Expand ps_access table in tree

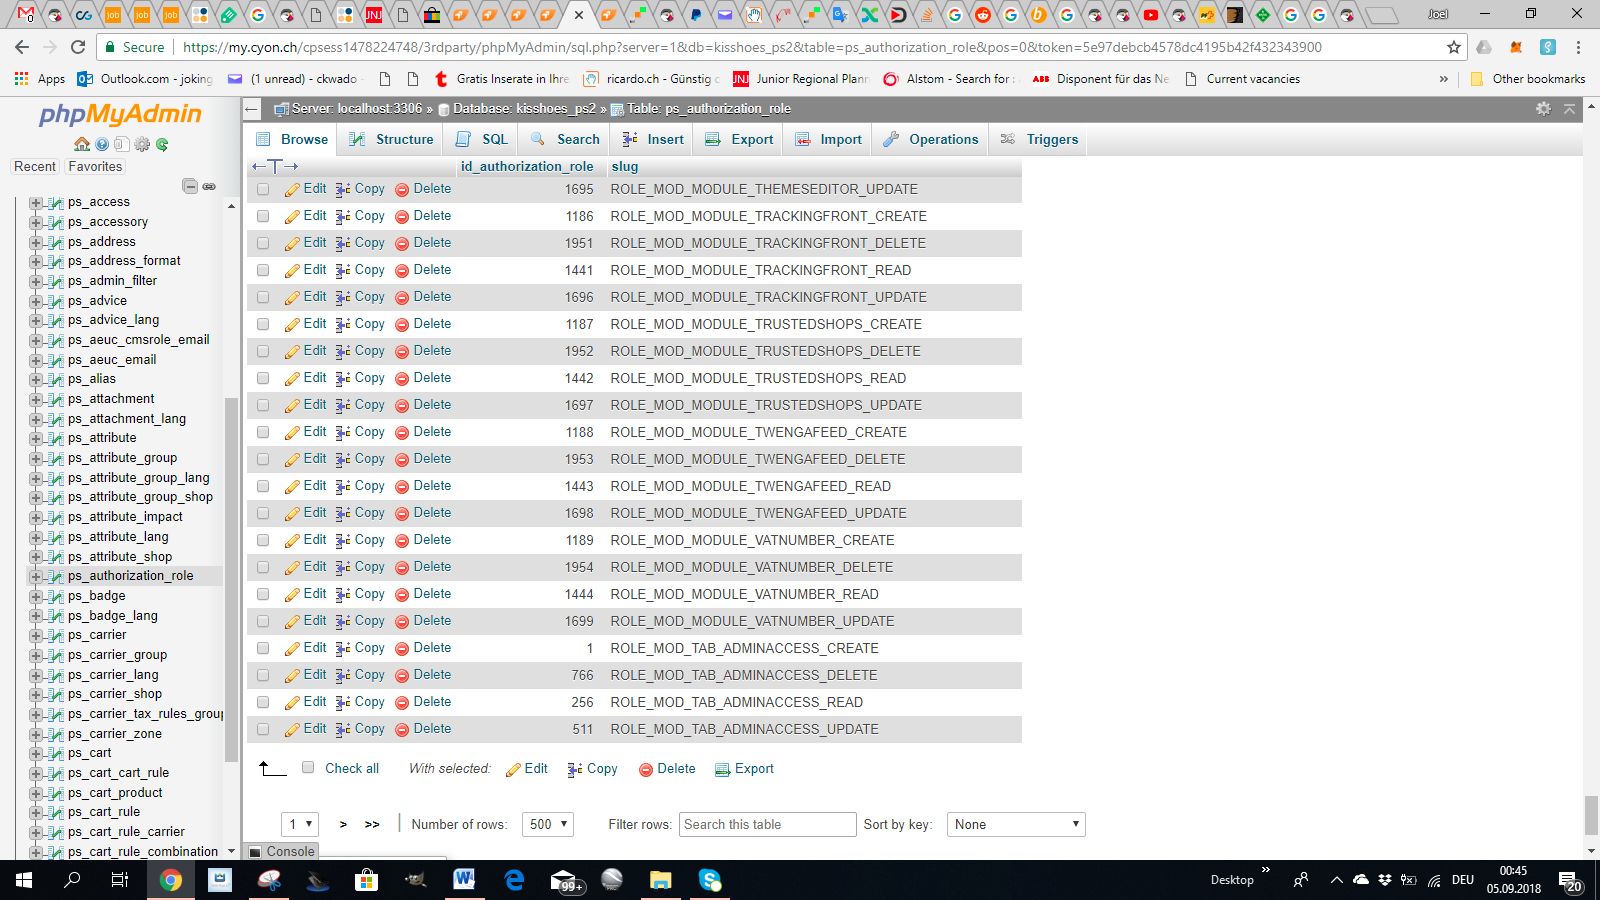tap(36, 203)
